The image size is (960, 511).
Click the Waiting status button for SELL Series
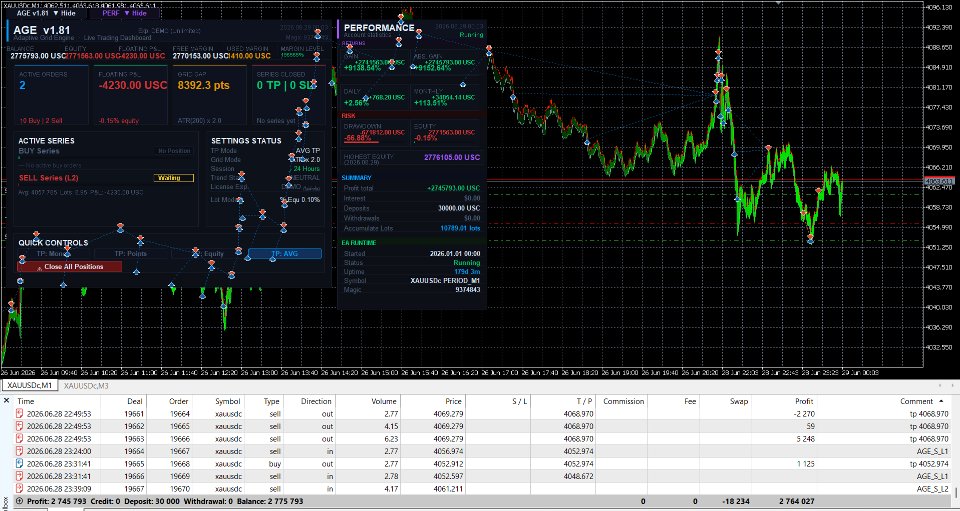[173, 178]
